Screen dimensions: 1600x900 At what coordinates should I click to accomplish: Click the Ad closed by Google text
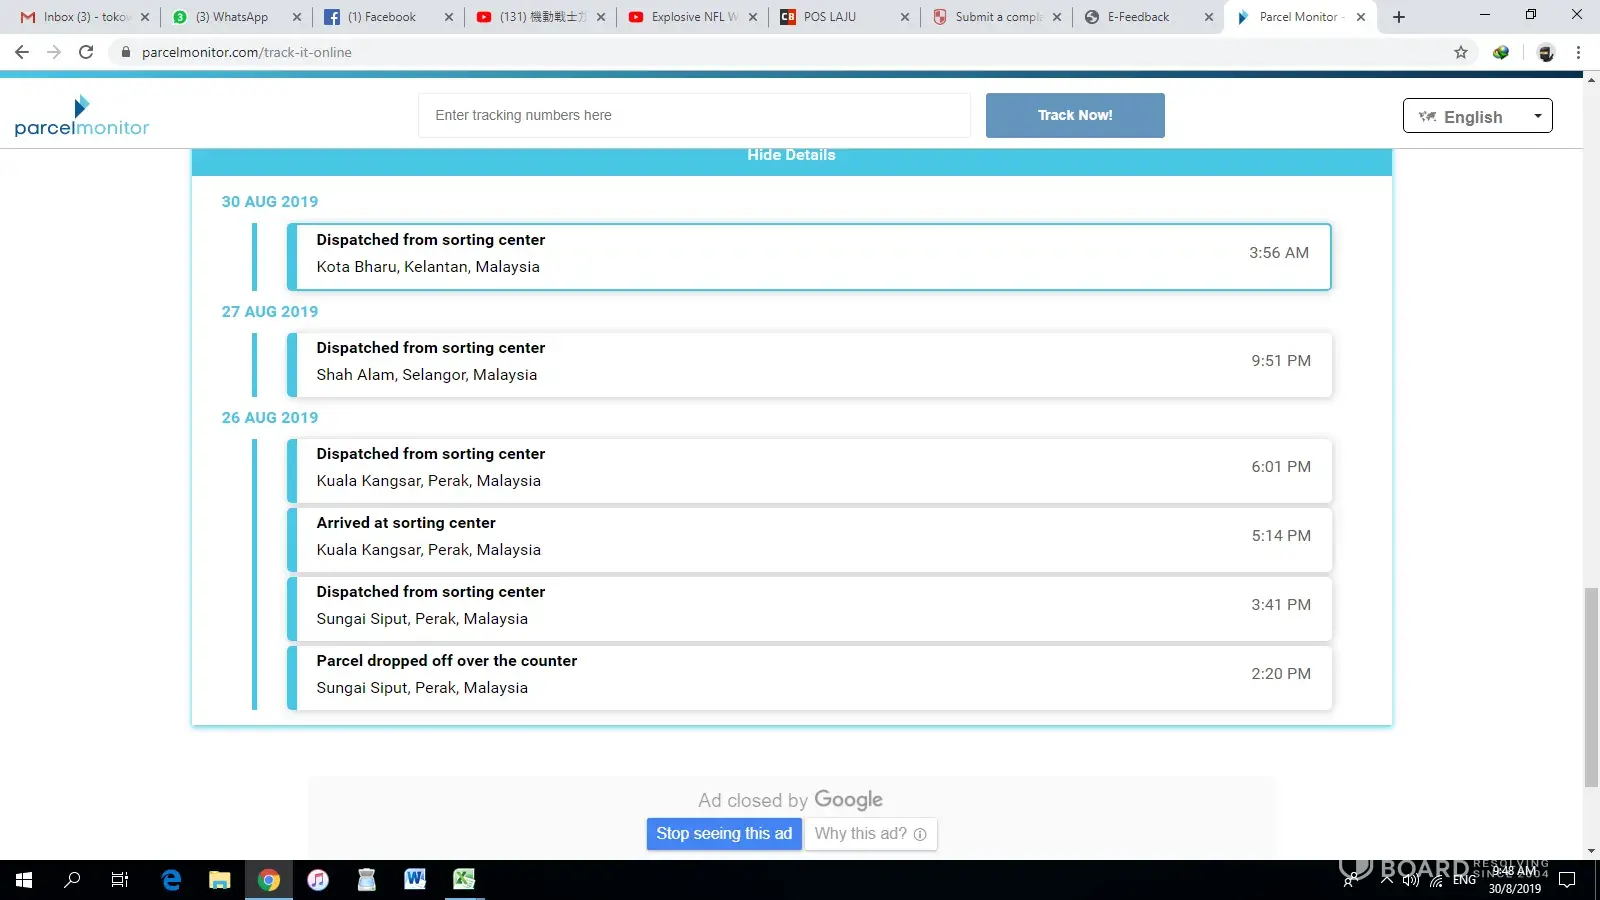[x=790, y=800]
